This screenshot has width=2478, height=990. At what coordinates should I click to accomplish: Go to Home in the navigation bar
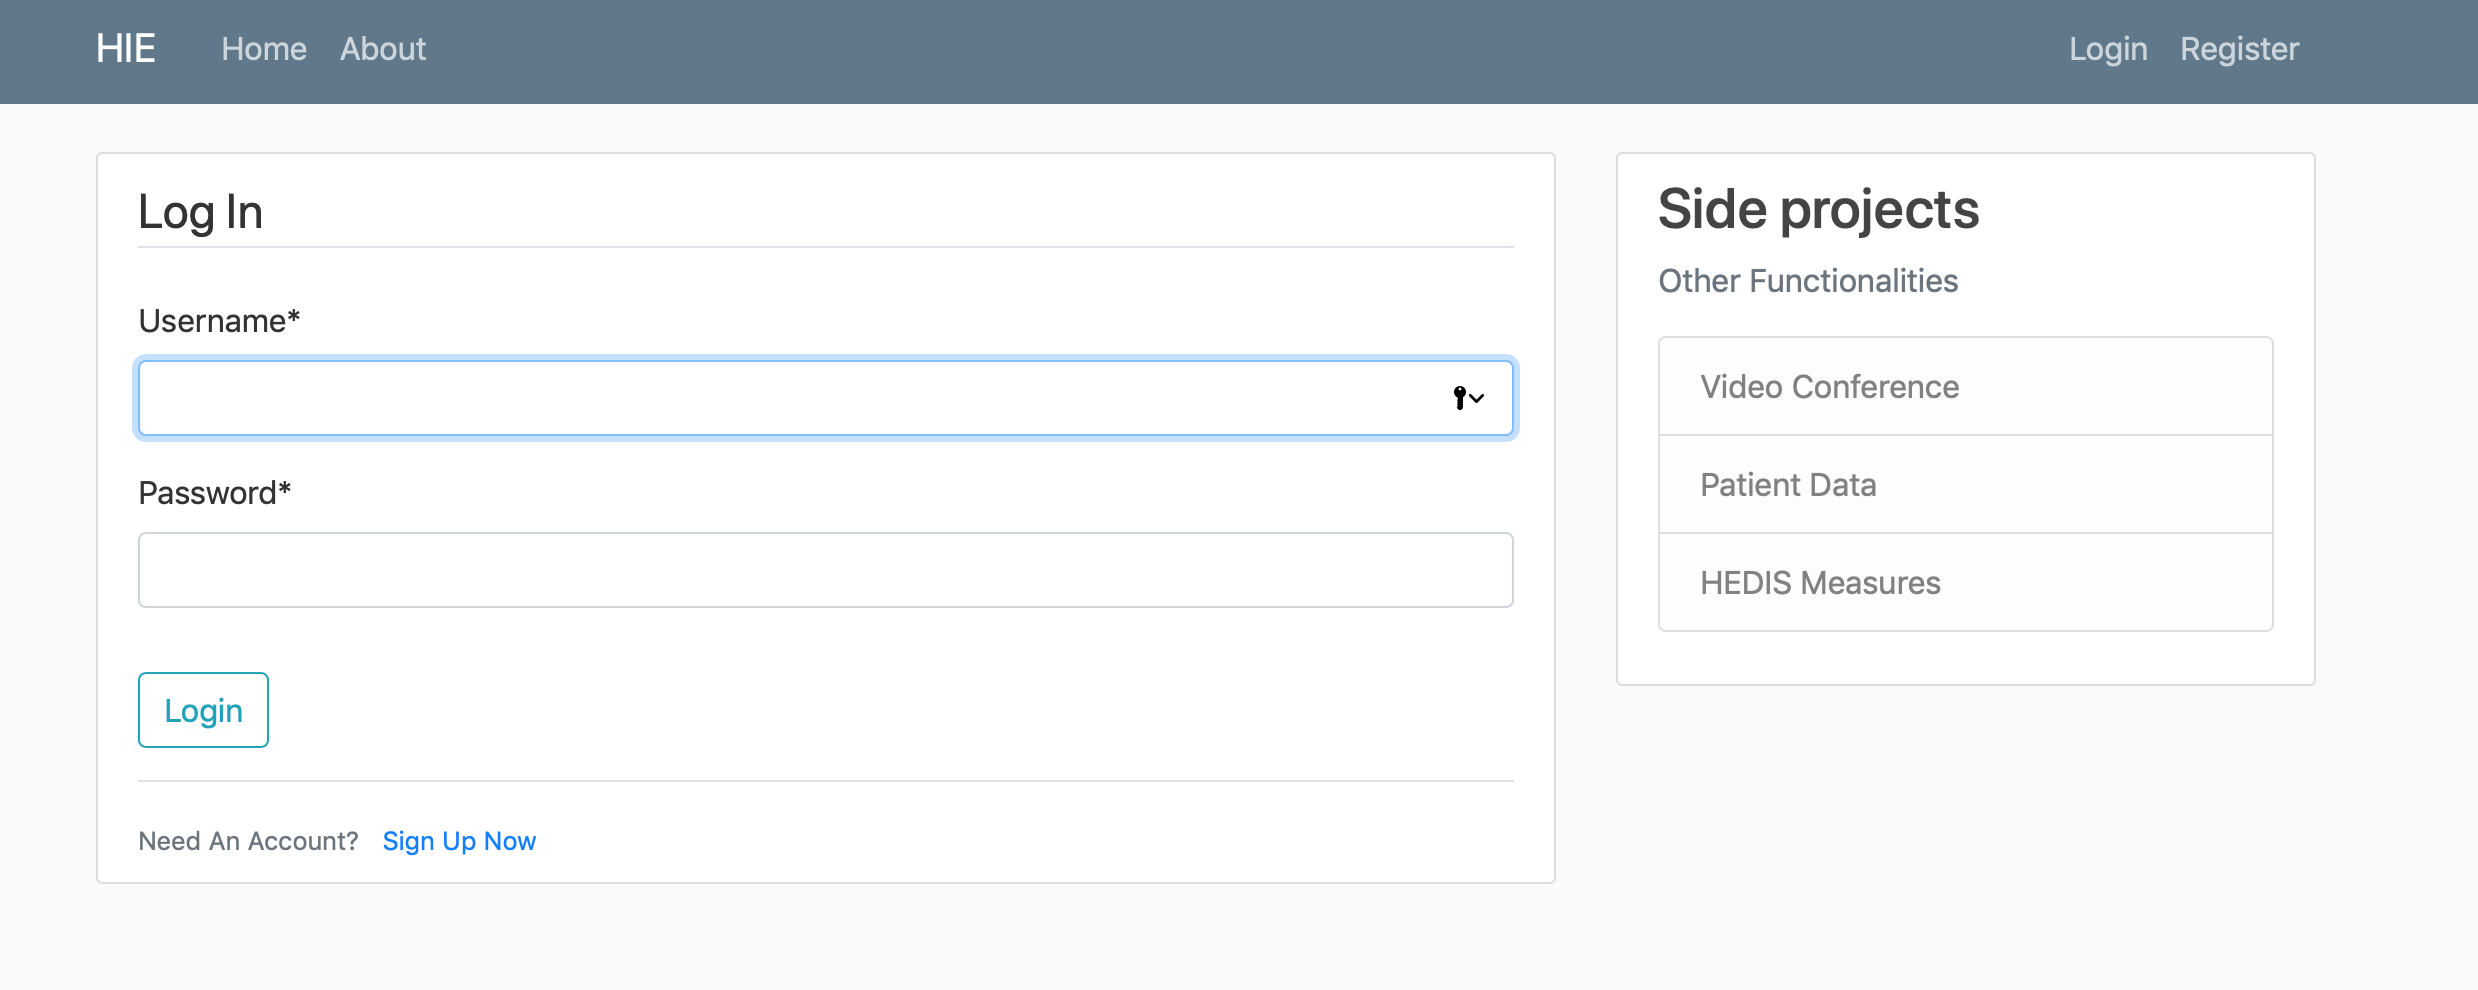[x=264, y=49]
